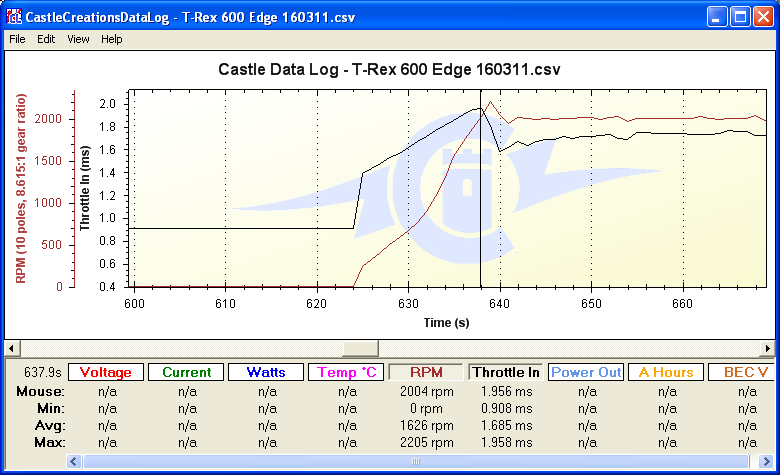Click the data table's left scroll arrow
Image resolution: width=780 pixels, height=475 pixels.
point(74,461)
